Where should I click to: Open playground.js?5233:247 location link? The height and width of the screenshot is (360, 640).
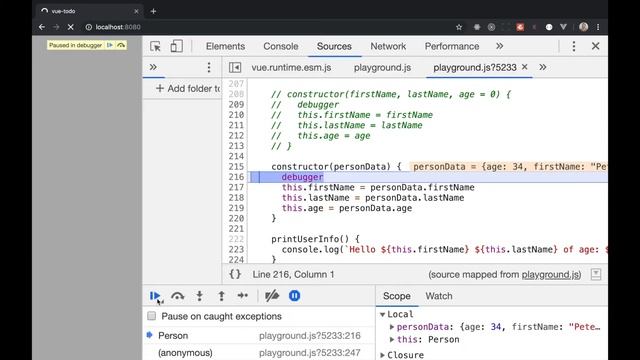(x=310, y=353)
